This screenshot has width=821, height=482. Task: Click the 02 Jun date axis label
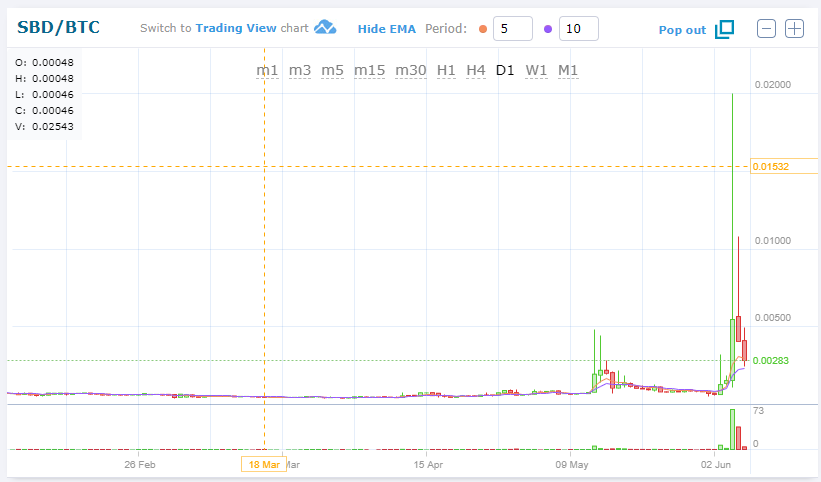716,465
